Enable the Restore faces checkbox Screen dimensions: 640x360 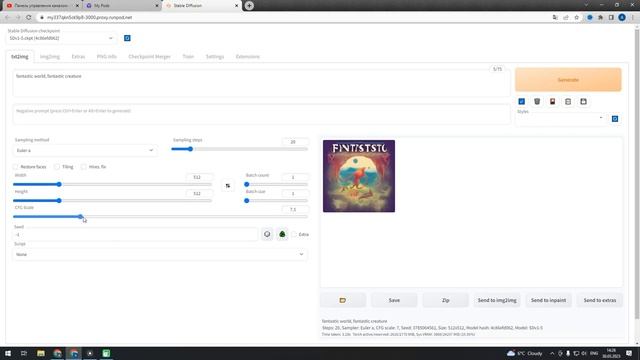point(16,167)
